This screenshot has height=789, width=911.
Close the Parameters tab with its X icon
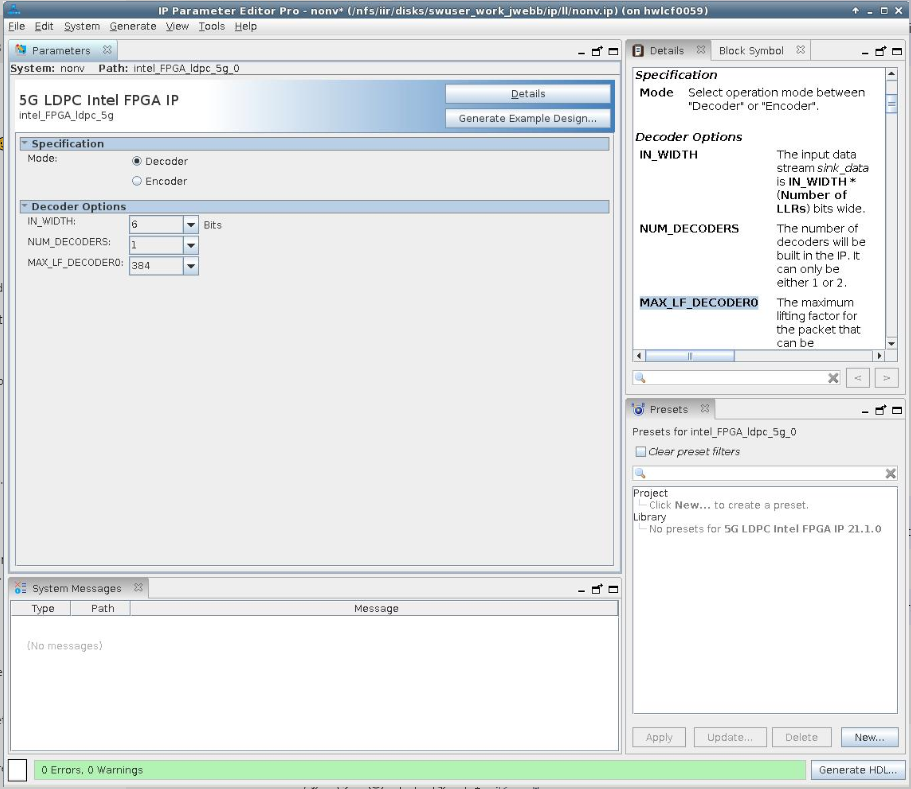pos(107,50)
